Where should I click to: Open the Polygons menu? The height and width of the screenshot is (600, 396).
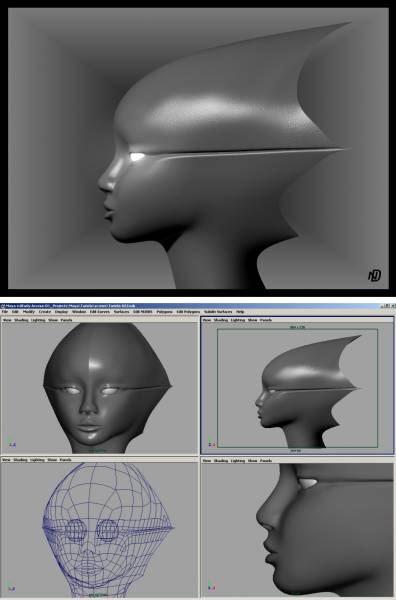pos(165,312)
